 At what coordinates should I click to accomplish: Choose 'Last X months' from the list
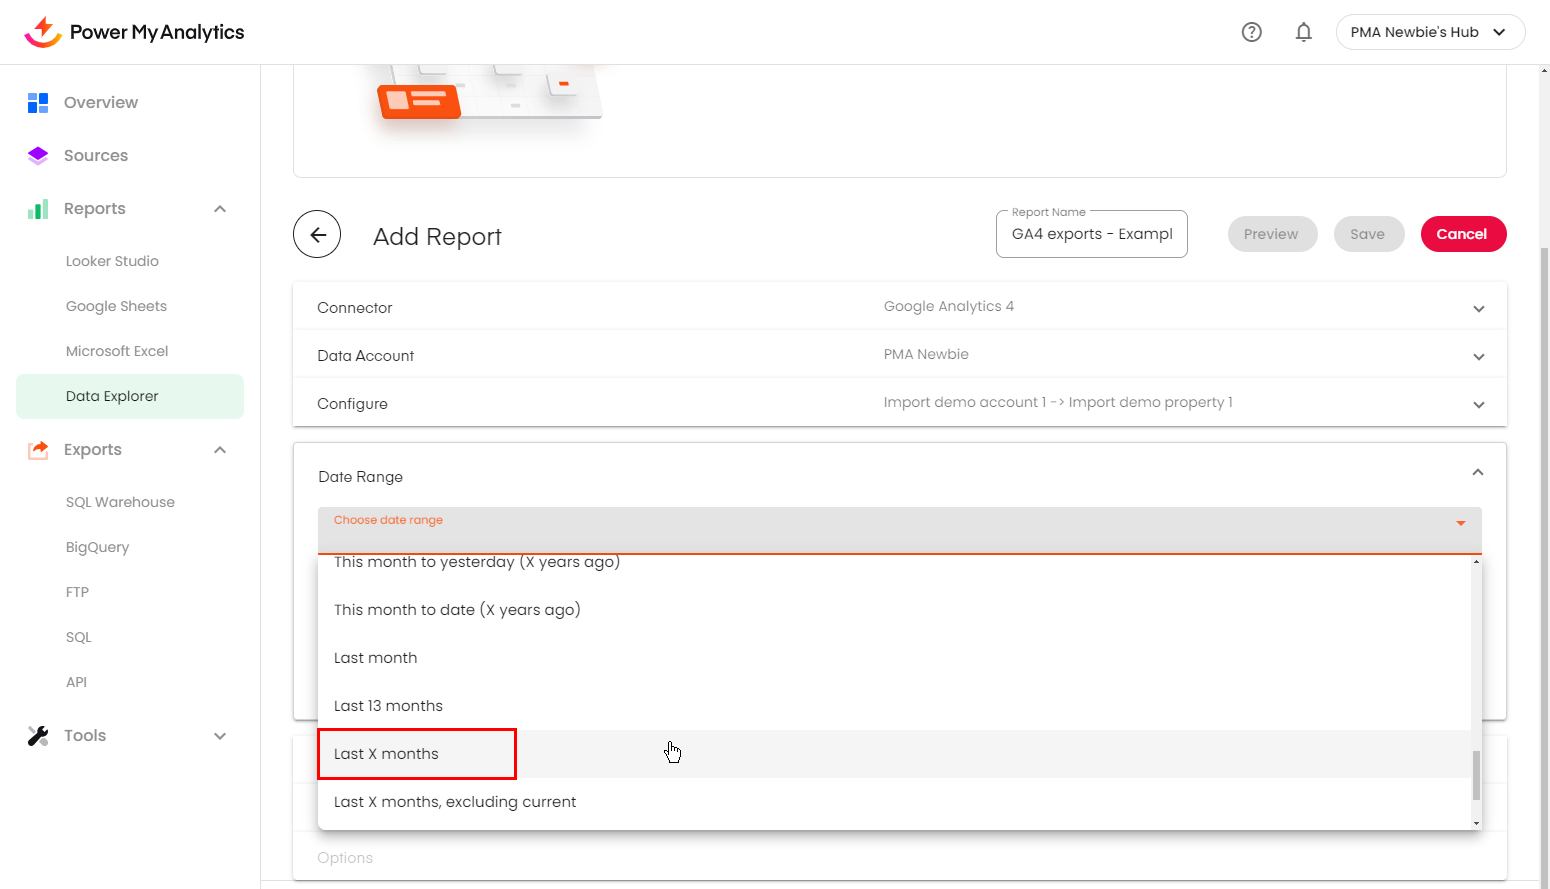[387, 754]
